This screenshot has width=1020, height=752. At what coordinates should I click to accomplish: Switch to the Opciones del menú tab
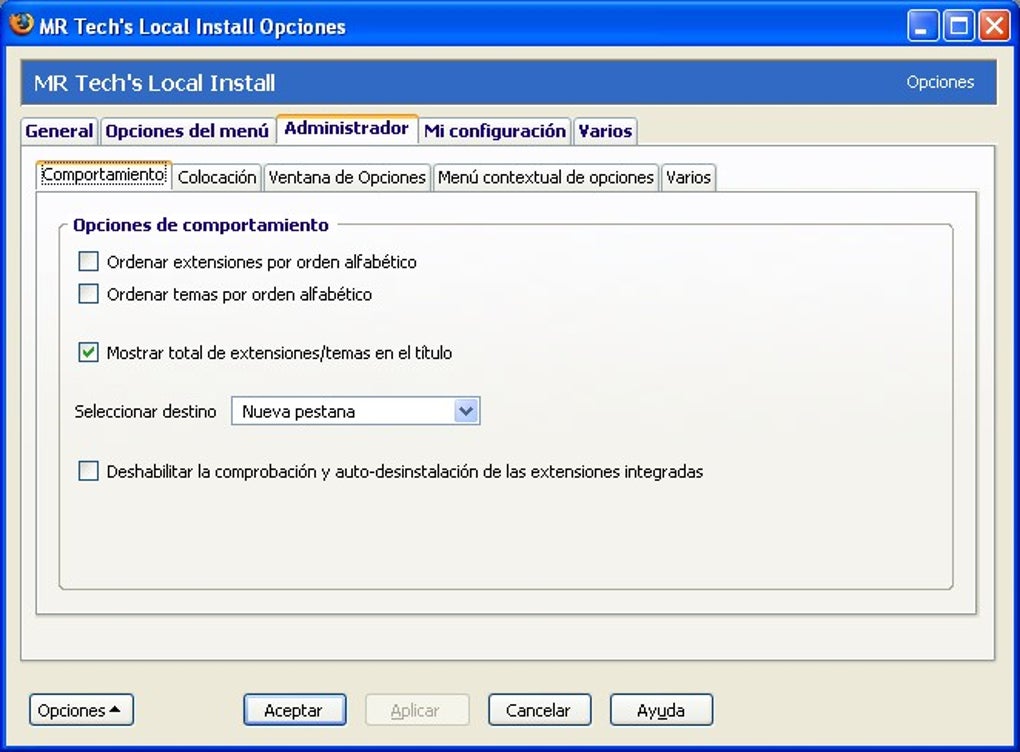coord(187,131)
